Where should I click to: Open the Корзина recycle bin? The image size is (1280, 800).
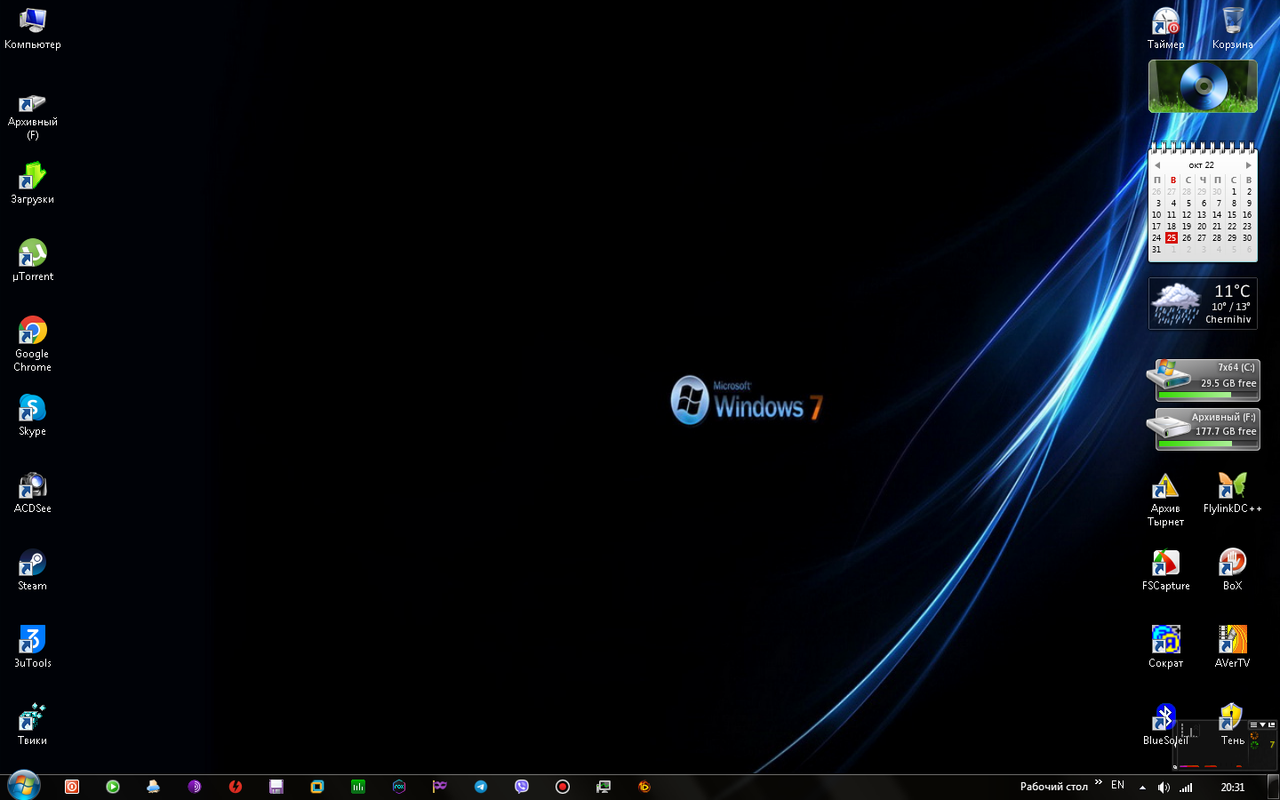pos(1233,28)
